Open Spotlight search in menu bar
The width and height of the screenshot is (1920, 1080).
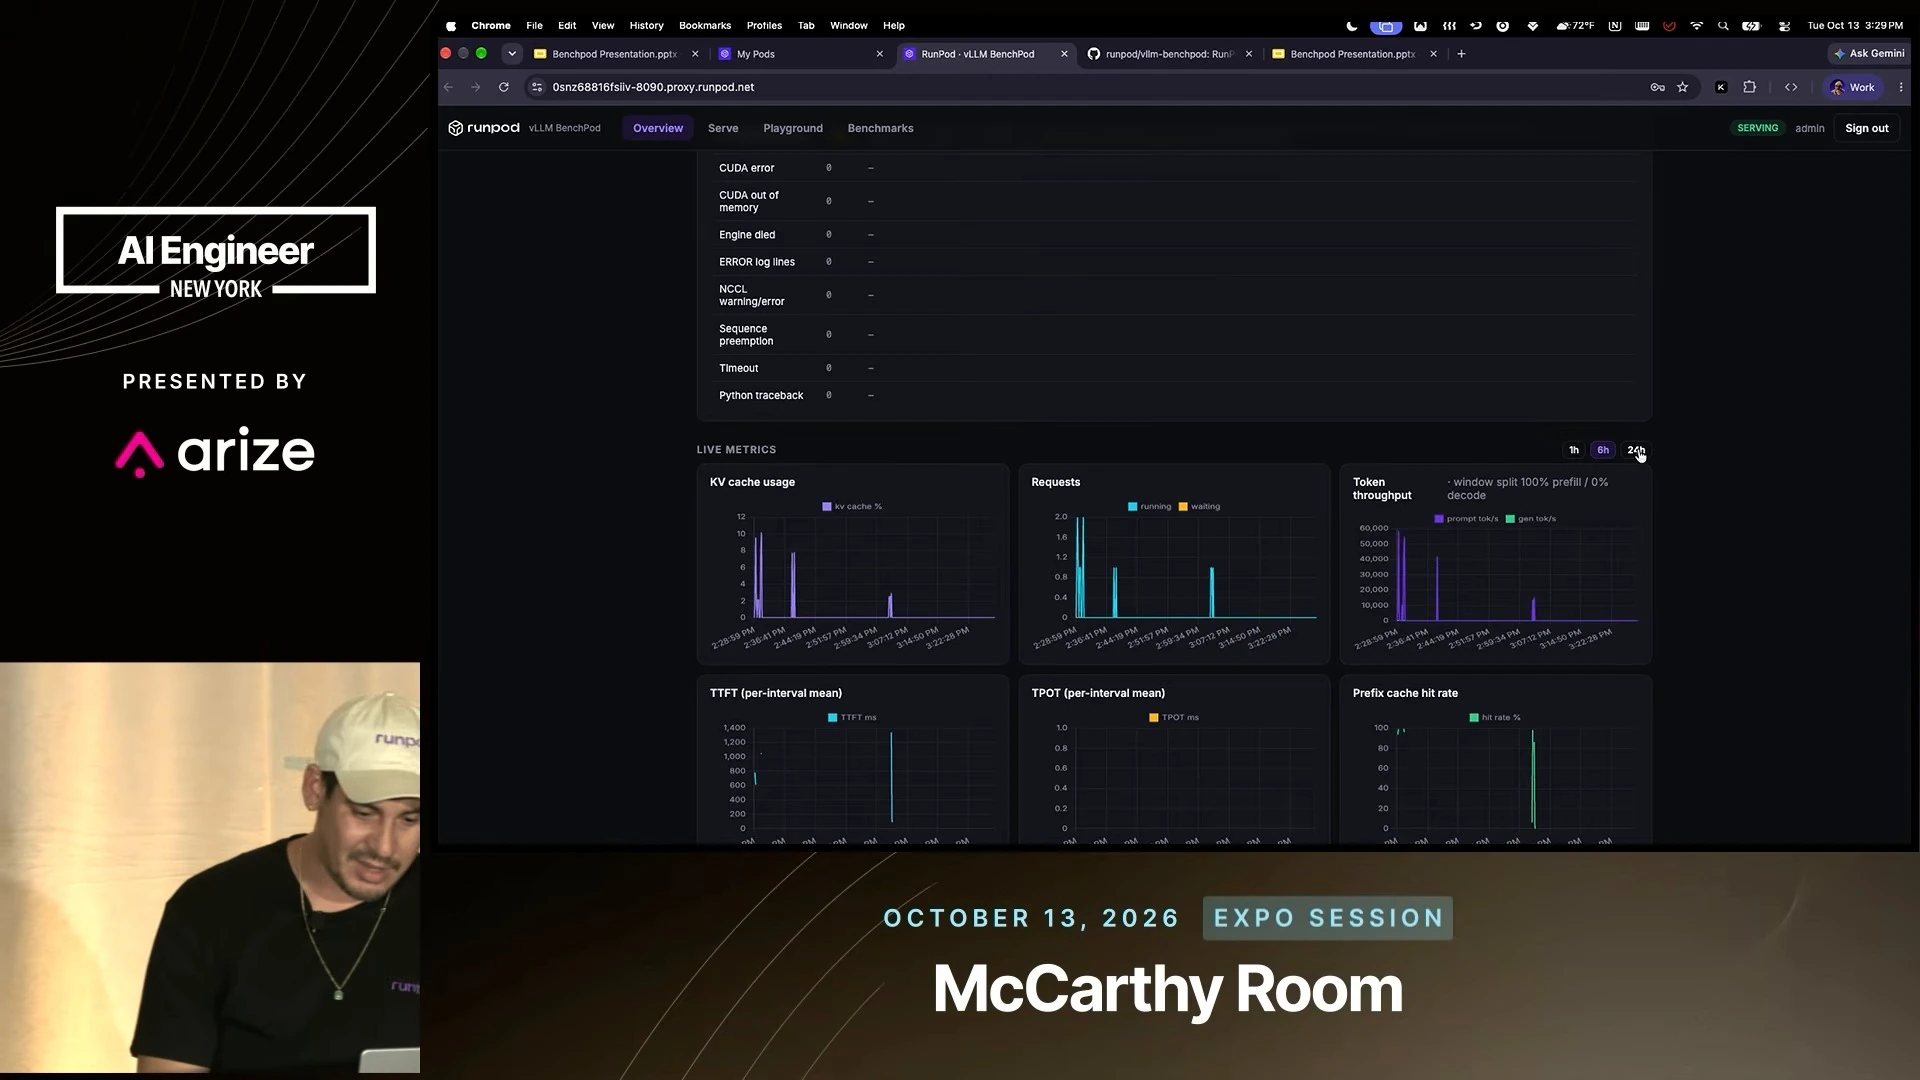[x=1724, y=26]
